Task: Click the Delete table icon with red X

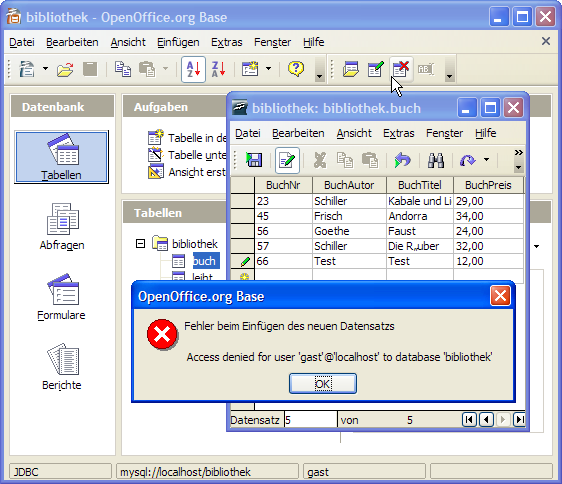Action: coord(401,69)
